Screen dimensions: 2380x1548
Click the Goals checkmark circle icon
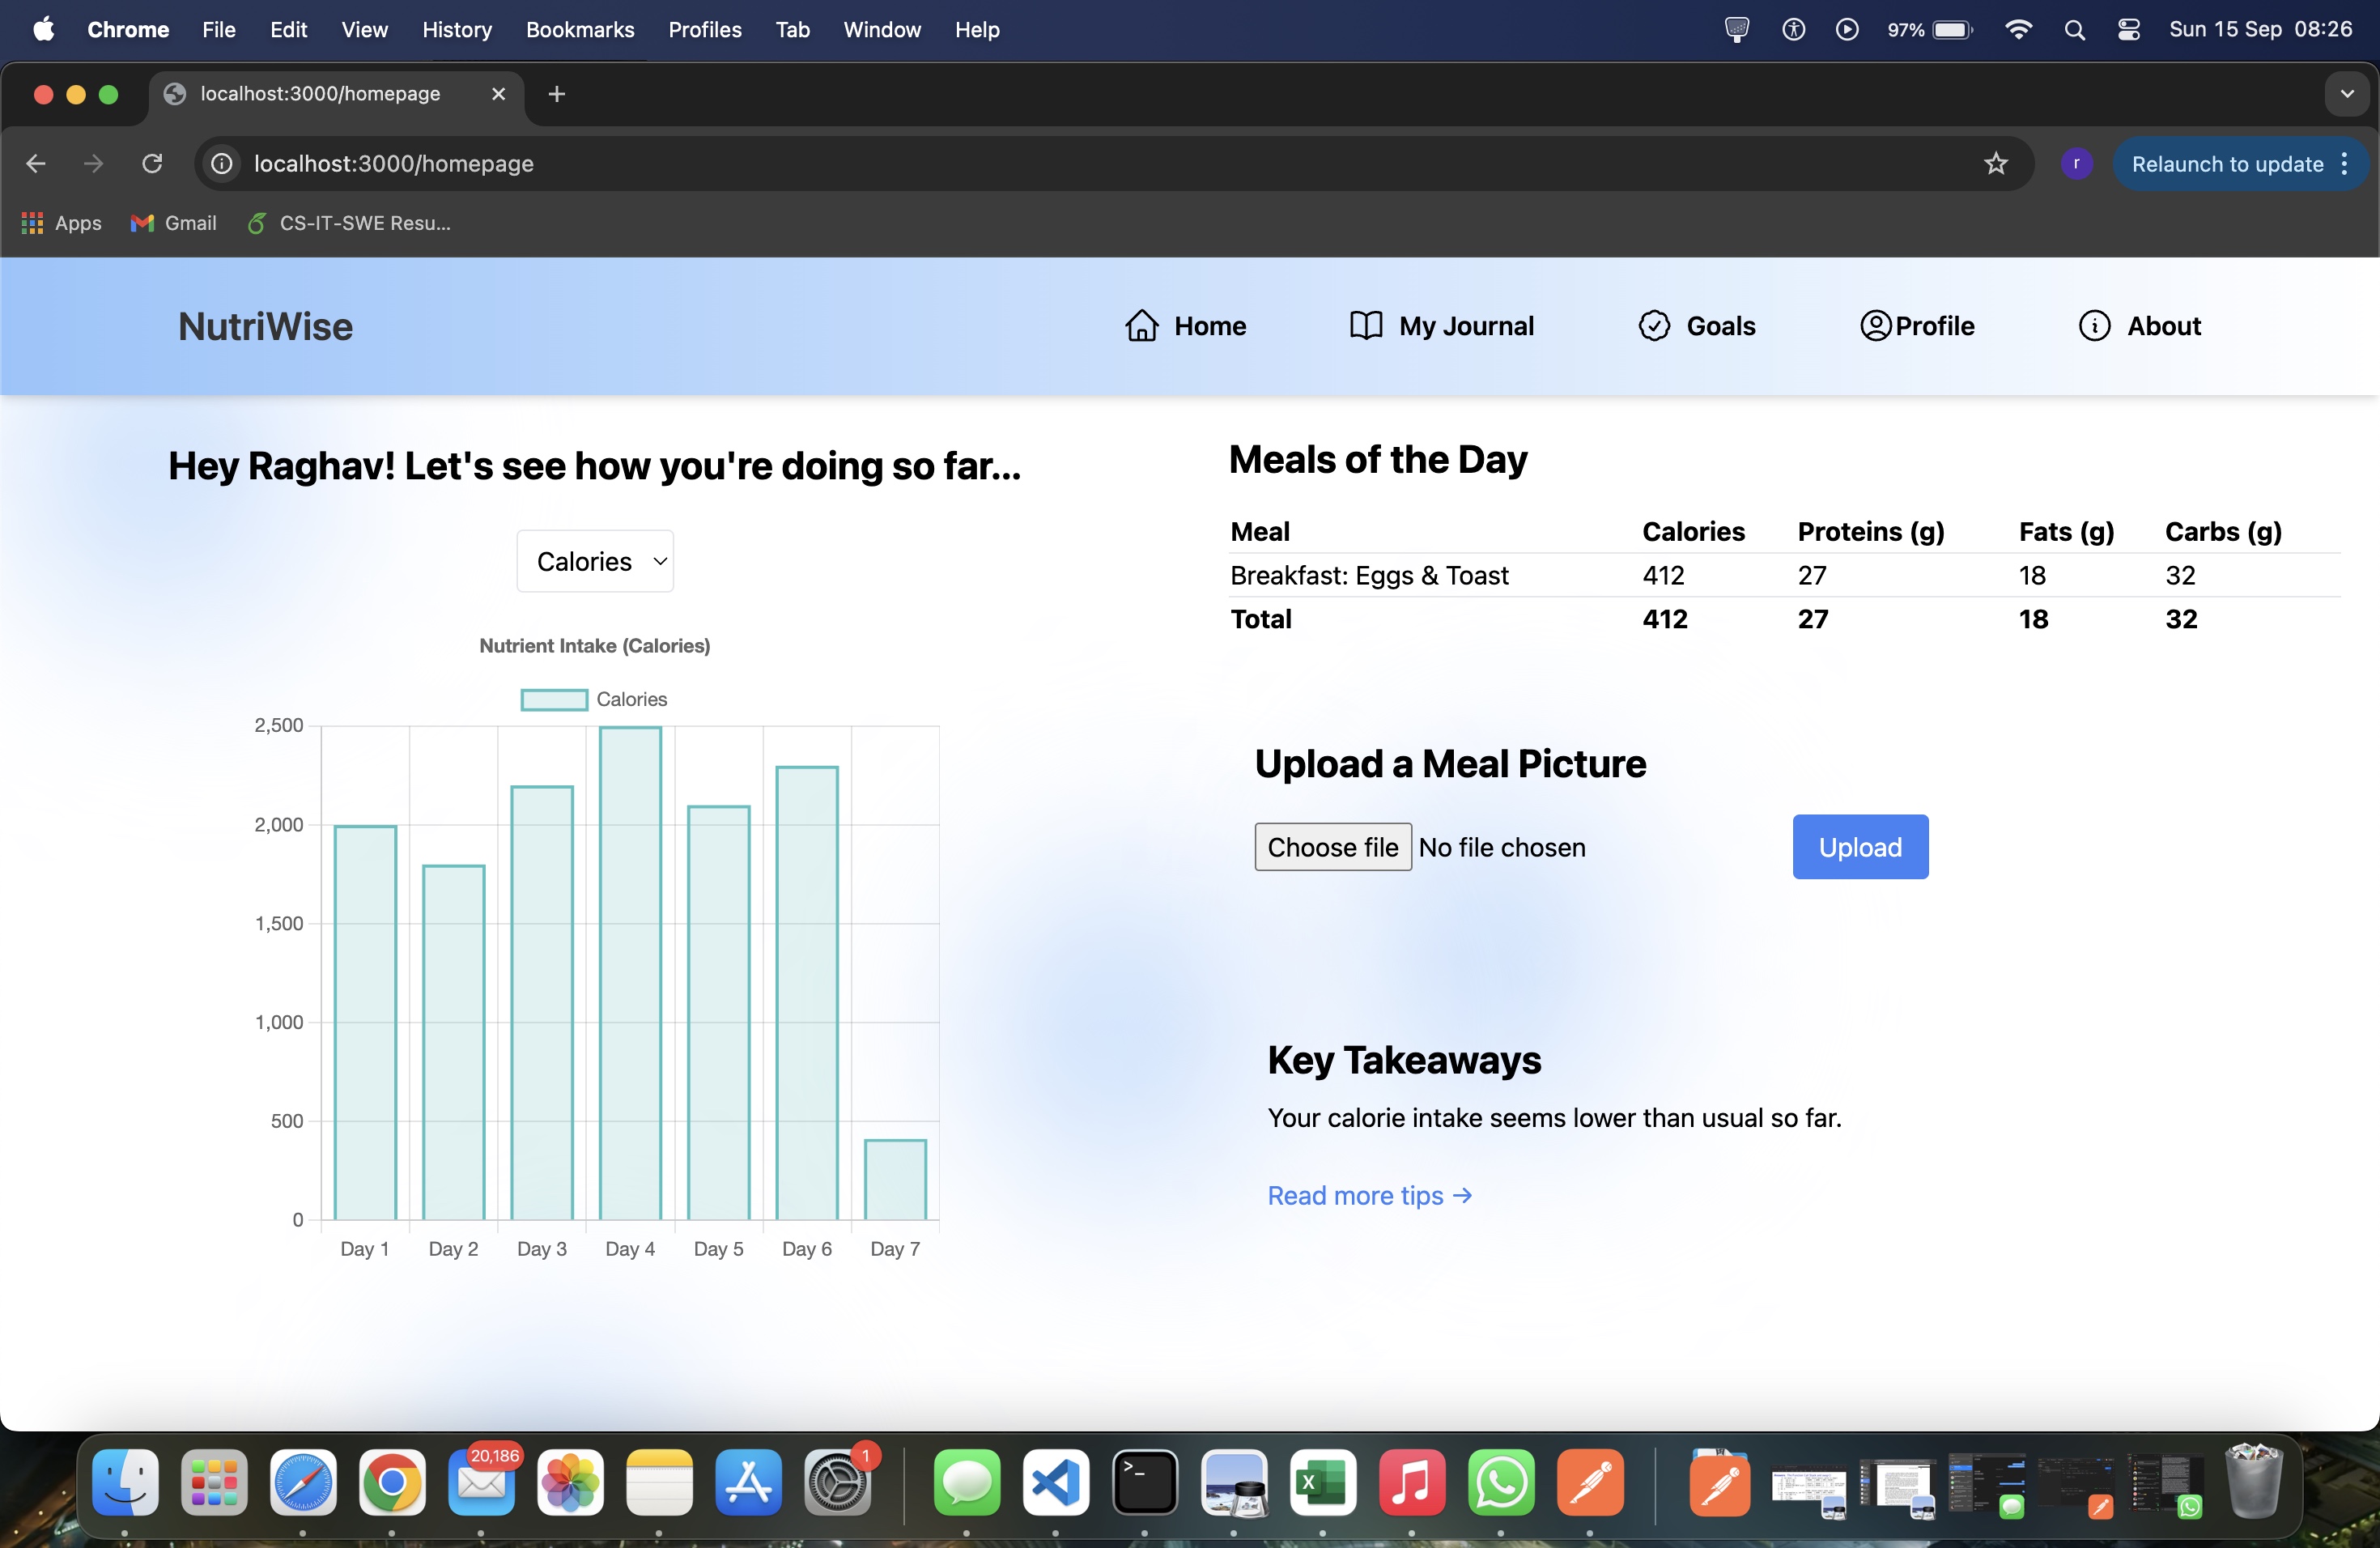1654,326
